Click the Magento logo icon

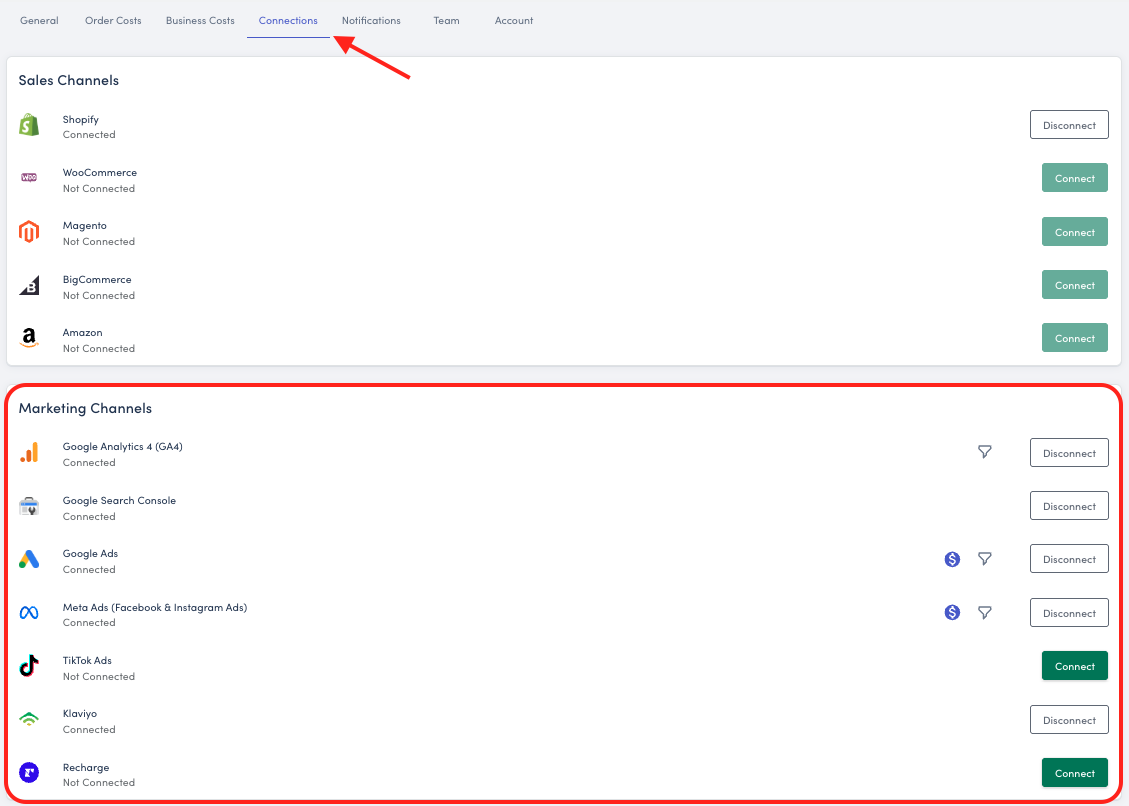(x=29, y=233)
